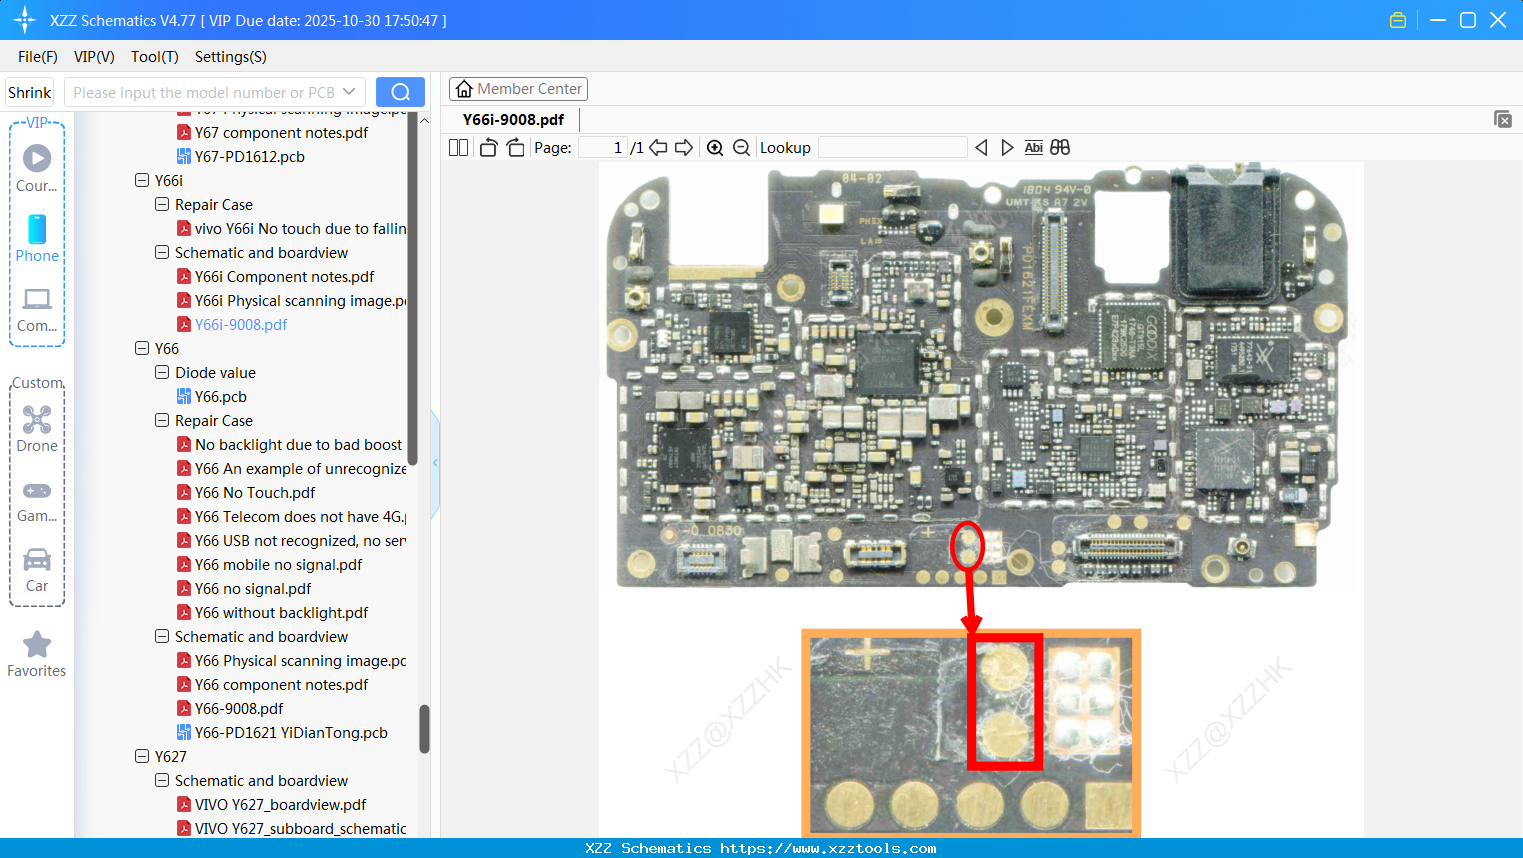The width and height of the screenshot is (1523, 858).
Task: Close the document panel with corner icon
Action: 1503,119
